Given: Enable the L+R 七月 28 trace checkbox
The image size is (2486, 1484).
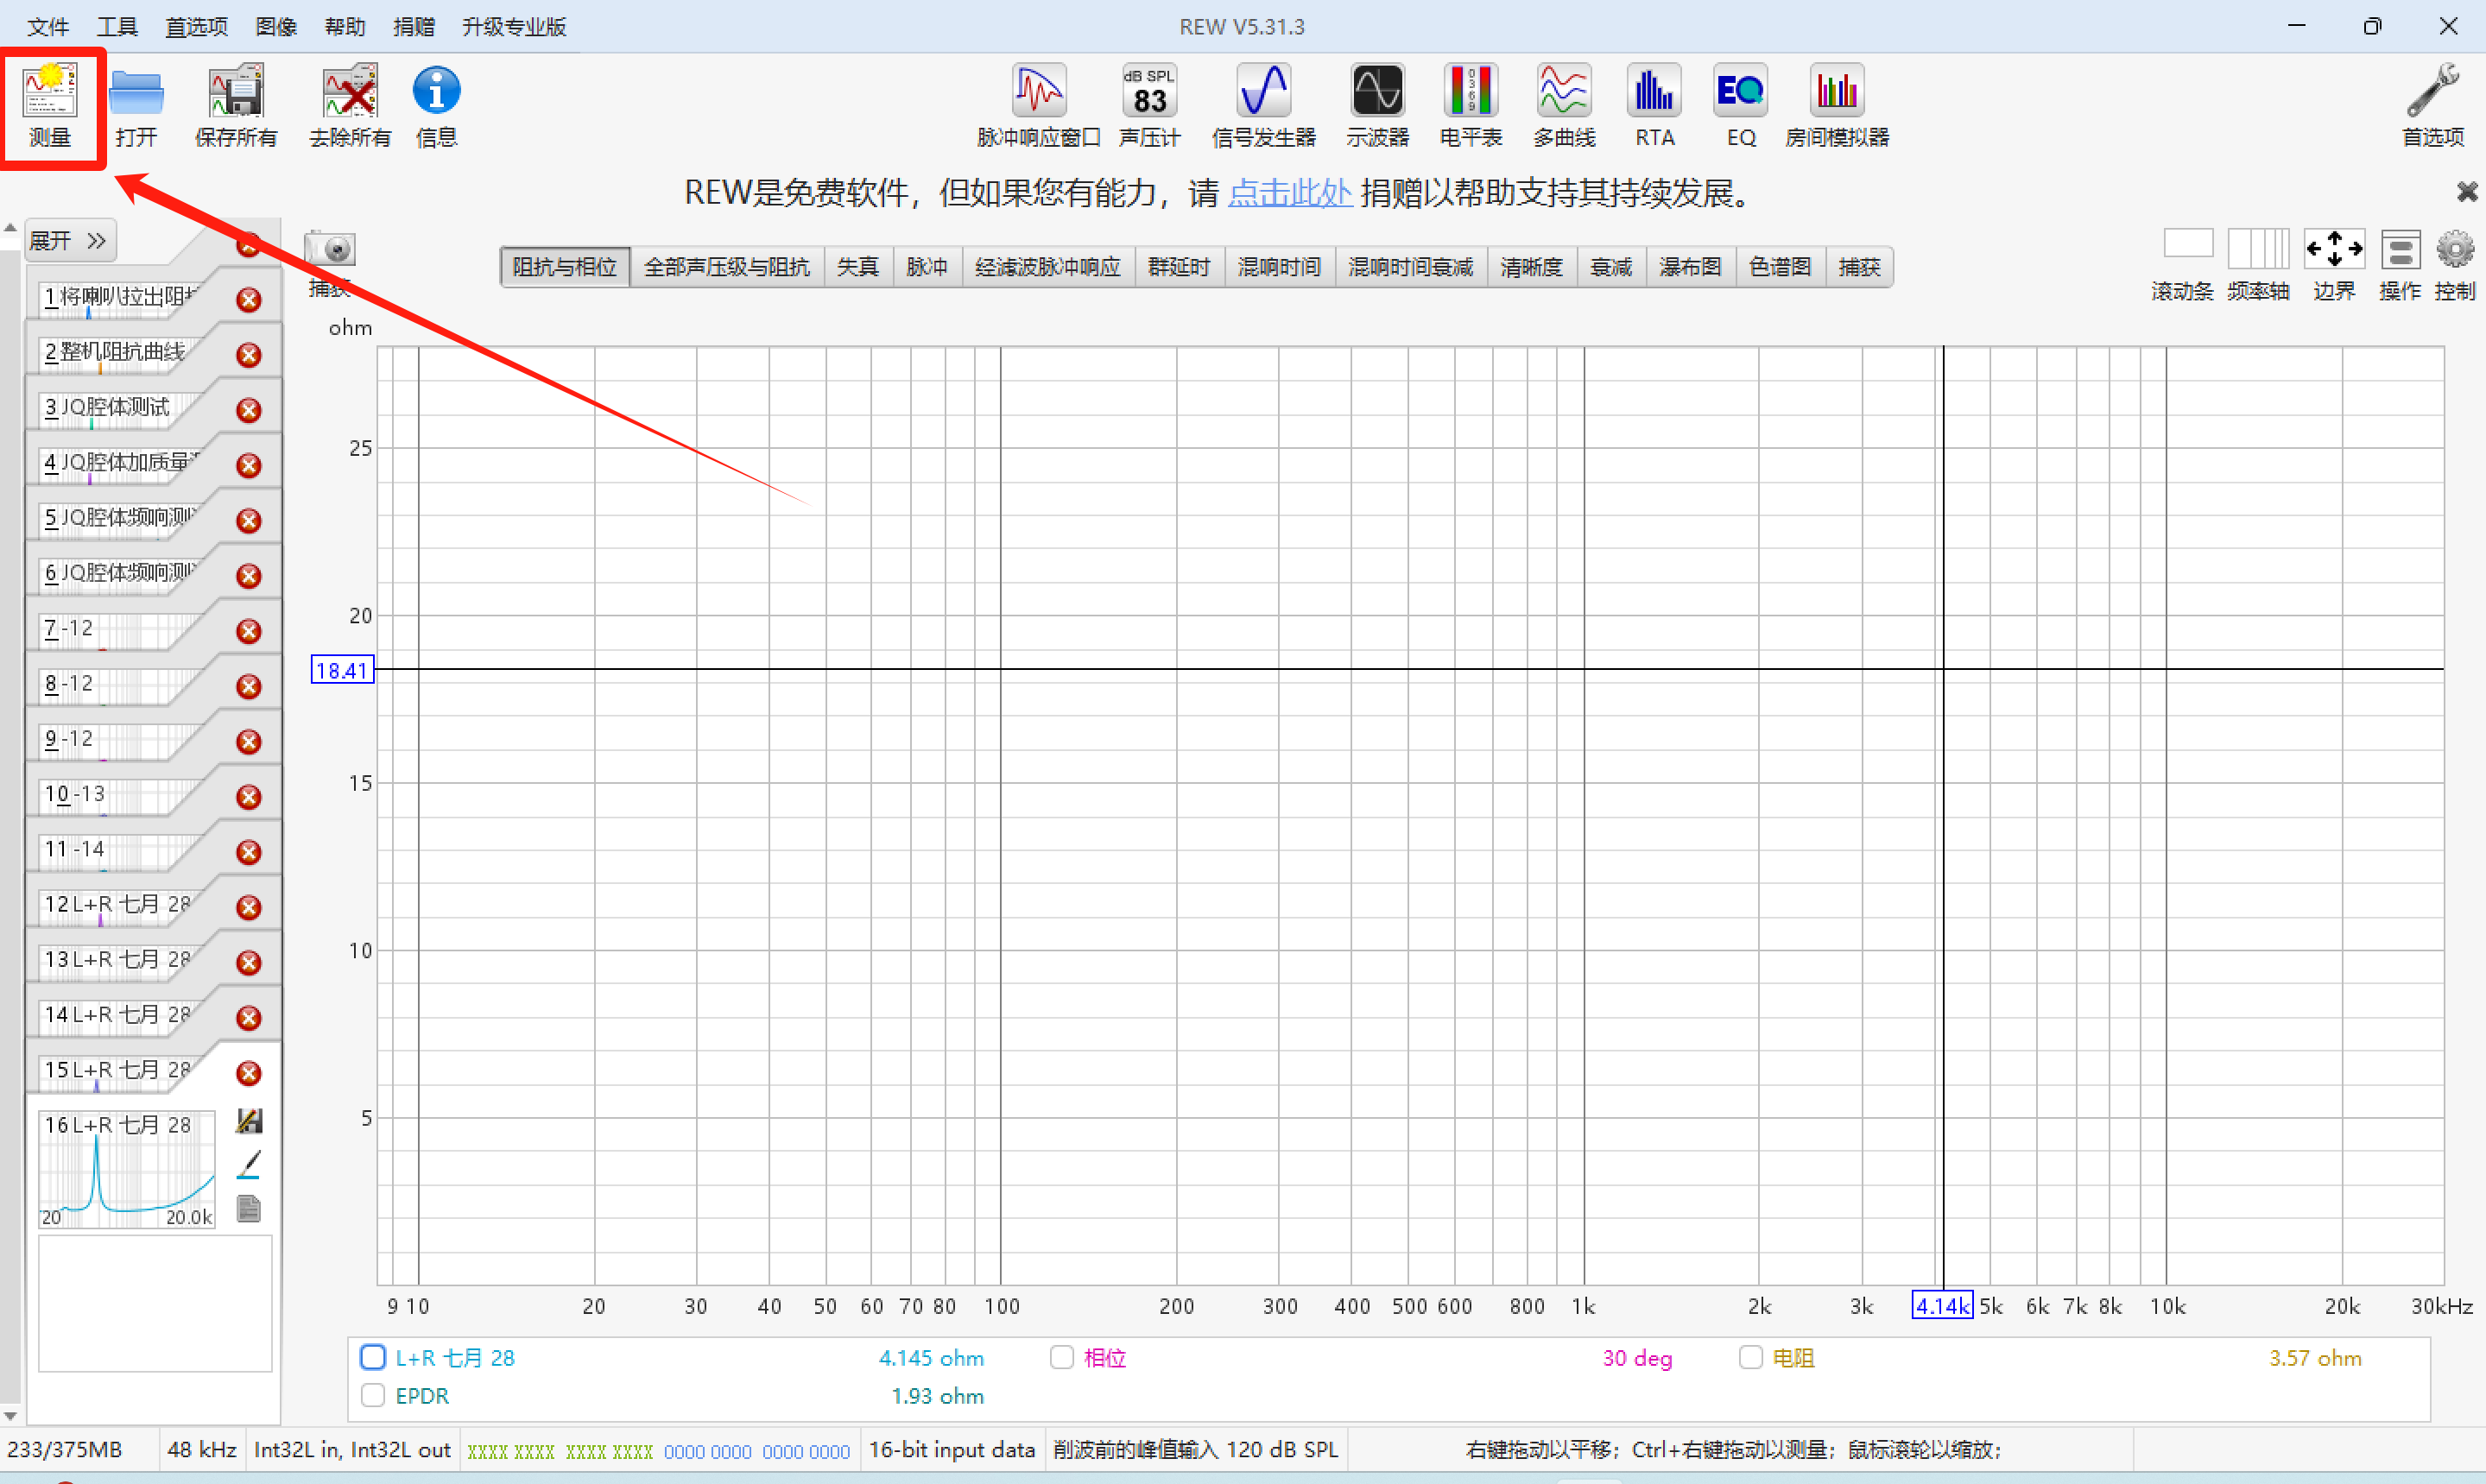Looking at the screenshot, I should (373, 1357).
